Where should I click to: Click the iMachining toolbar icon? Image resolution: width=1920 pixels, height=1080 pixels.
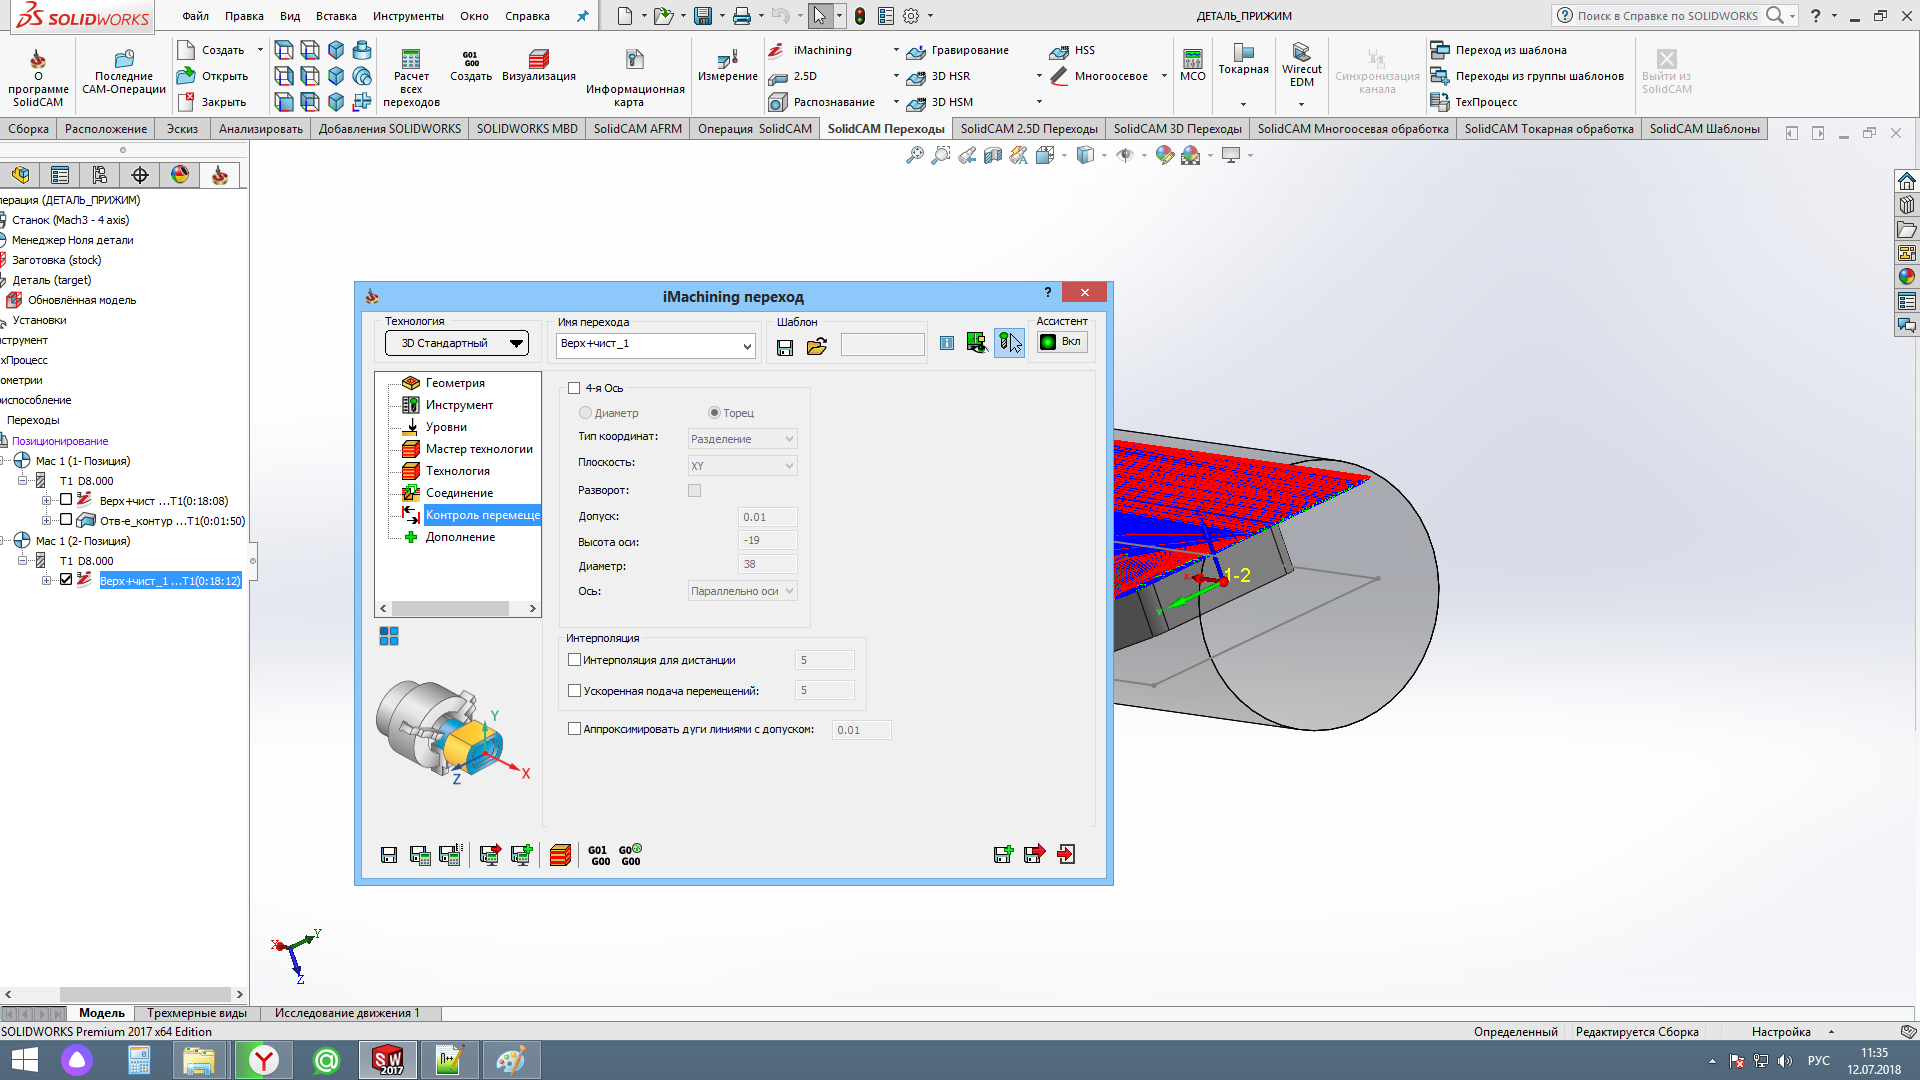pyautogui.click(x=777, y=50)
